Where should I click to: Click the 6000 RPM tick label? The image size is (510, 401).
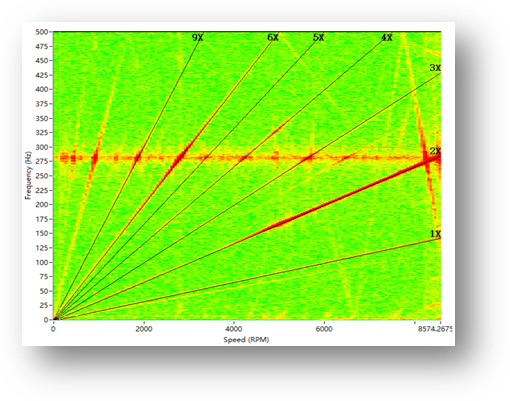[324, 329]
